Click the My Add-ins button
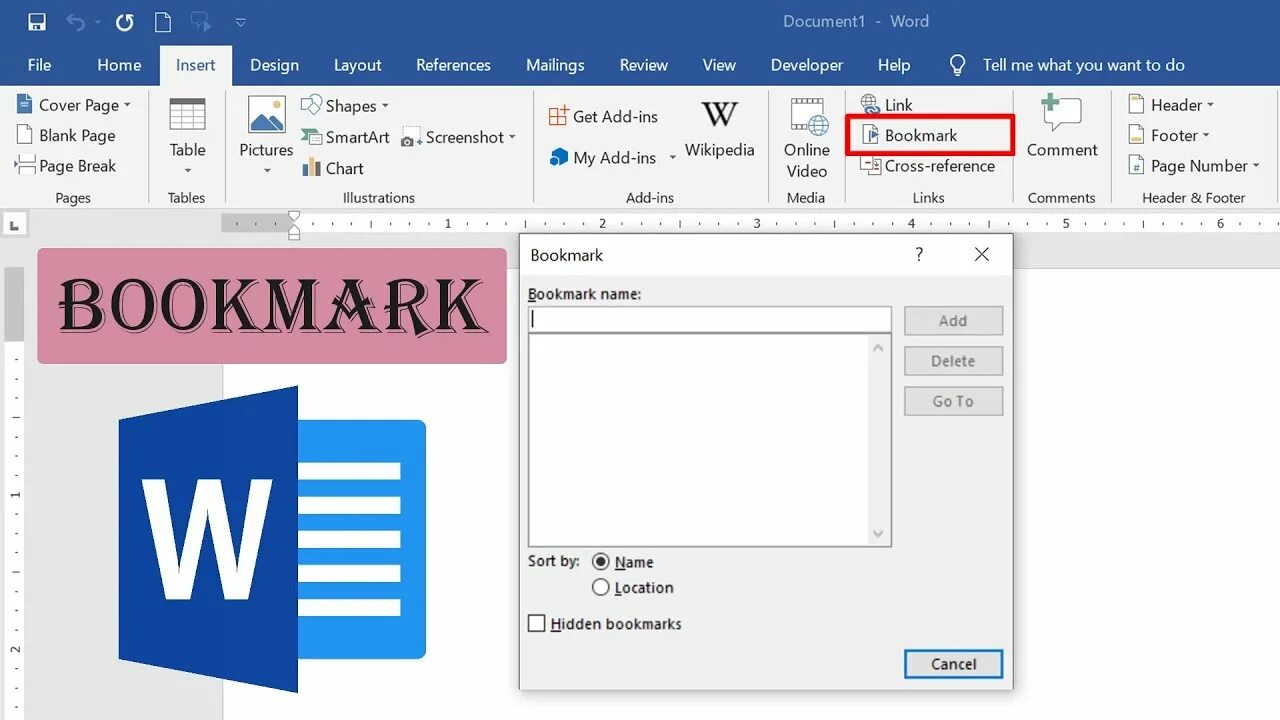 (603, 158)
